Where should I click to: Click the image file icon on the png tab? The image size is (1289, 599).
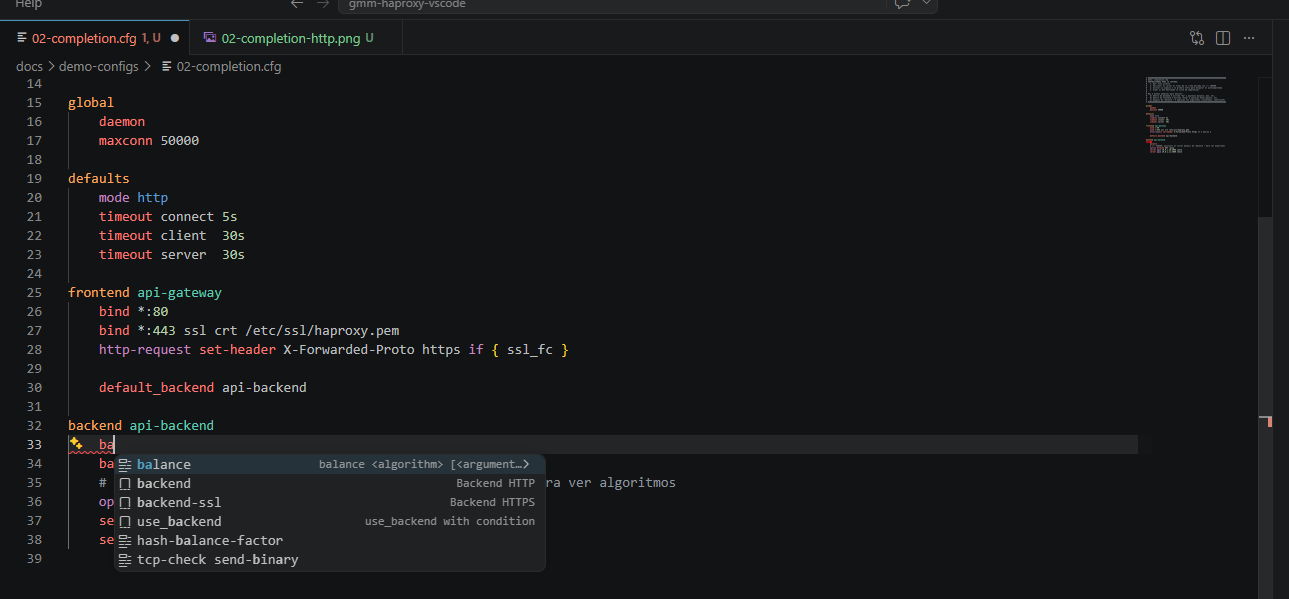[209, 37]
